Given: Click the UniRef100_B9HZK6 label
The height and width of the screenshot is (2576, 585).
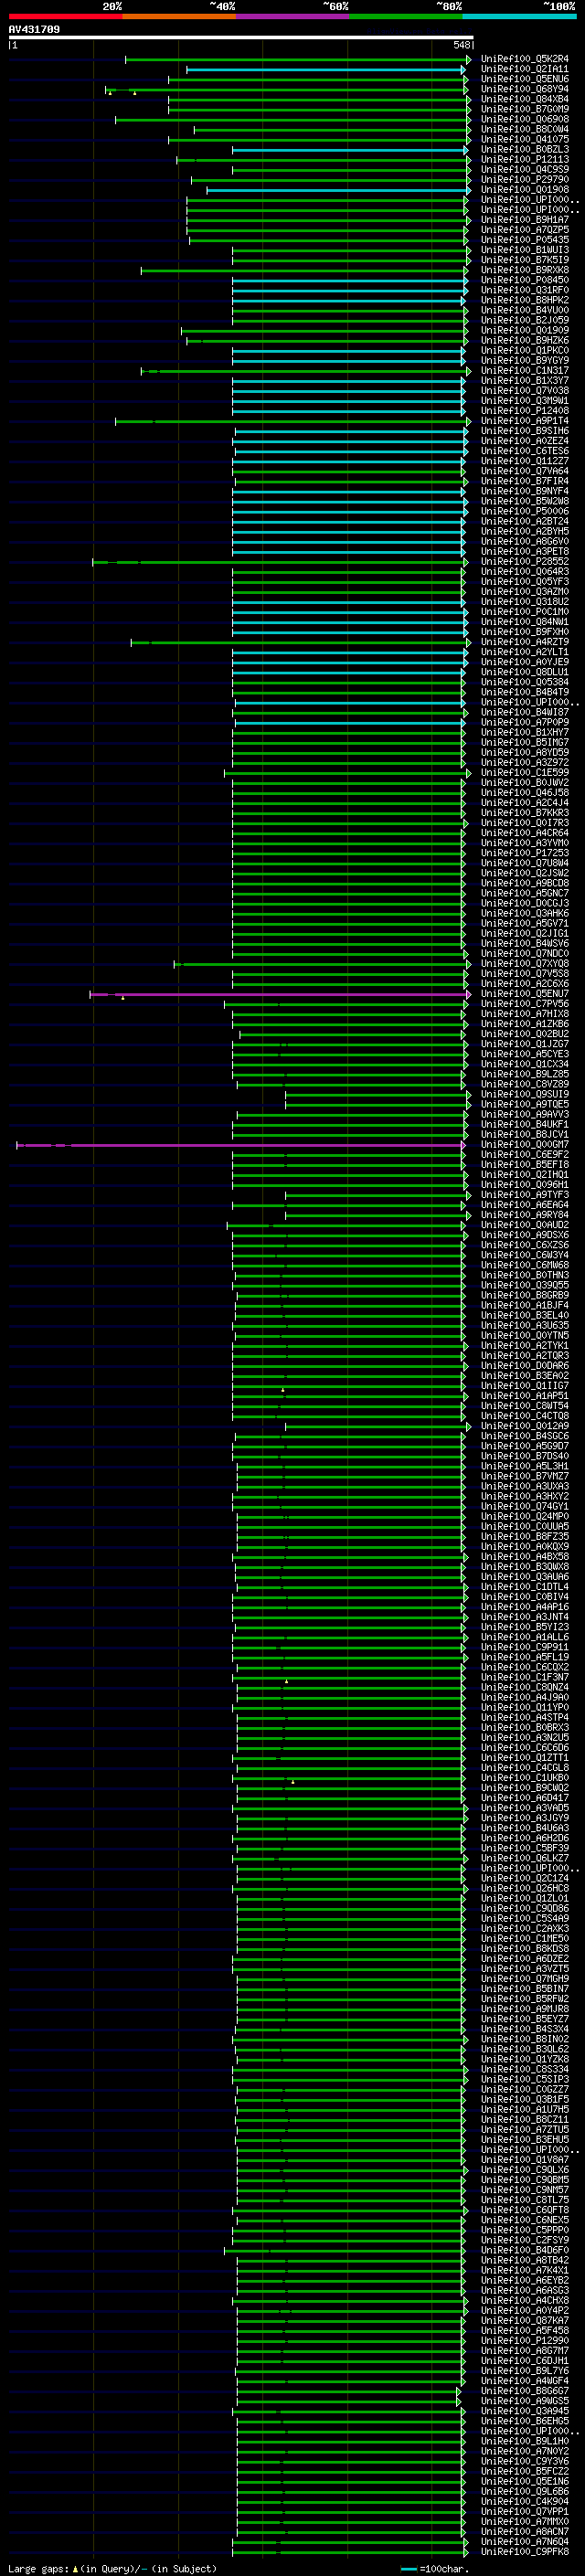Looking at the screenshot, I should [x=524, y=340].
